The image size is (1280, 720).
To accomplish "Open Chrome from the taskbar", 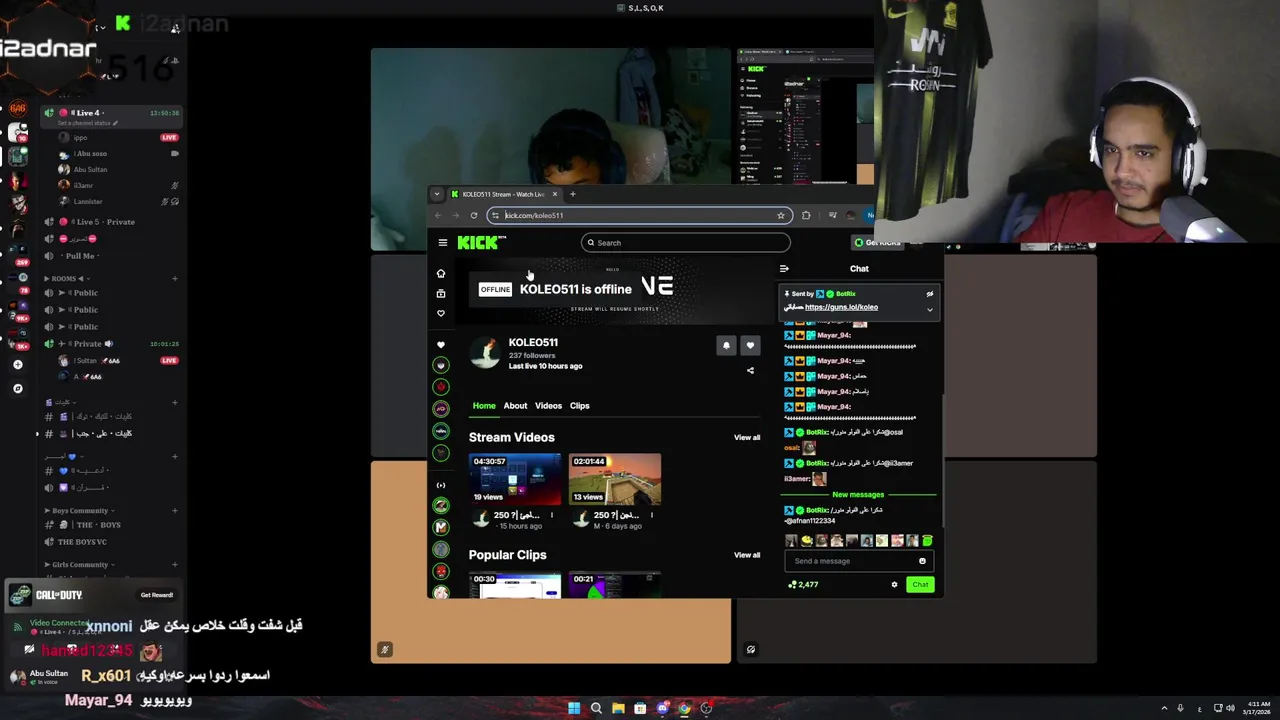I will [x=684, y=708].
